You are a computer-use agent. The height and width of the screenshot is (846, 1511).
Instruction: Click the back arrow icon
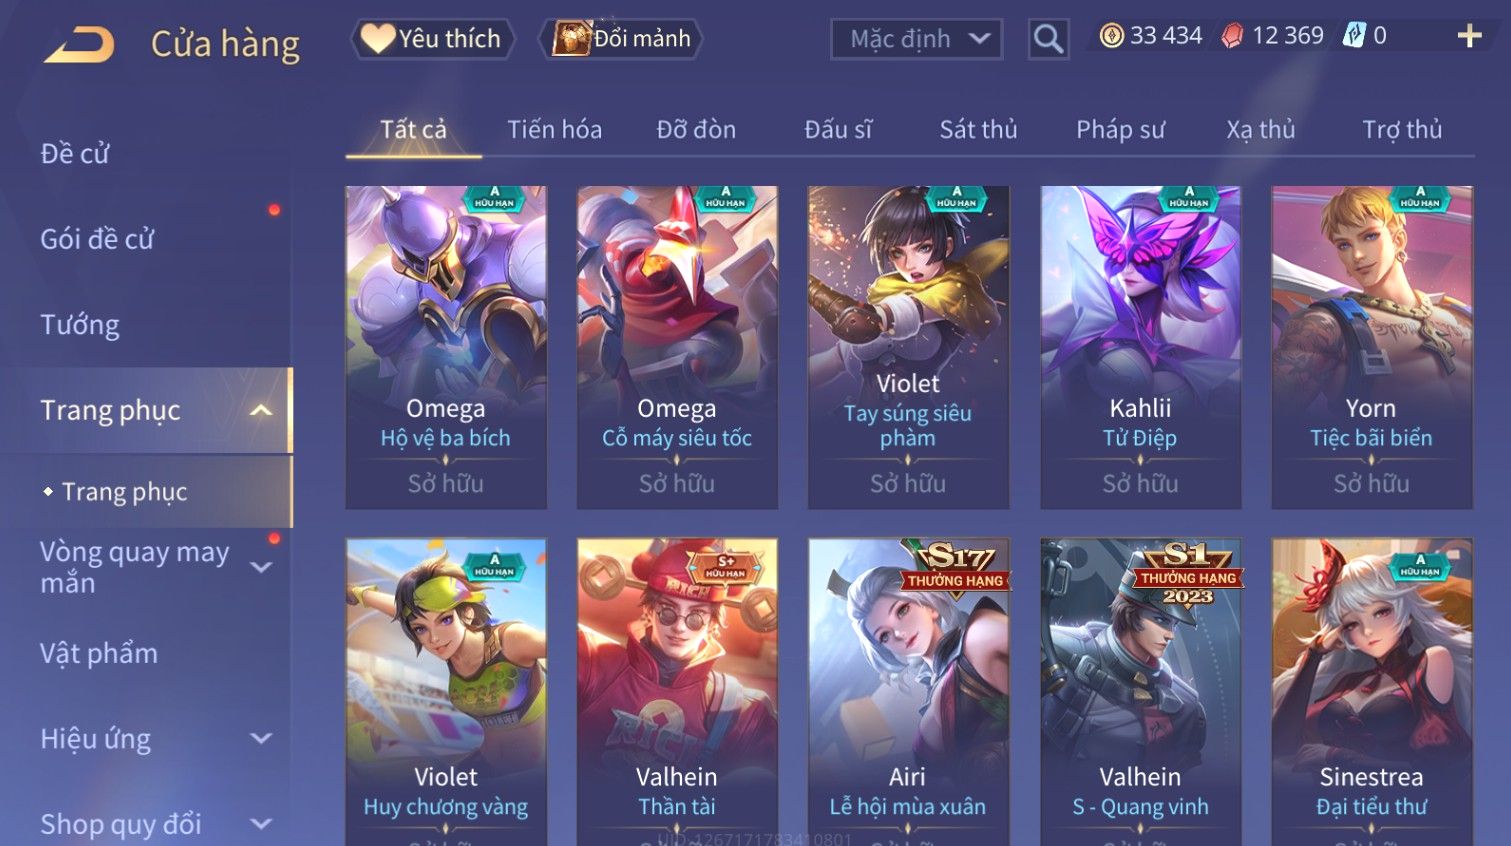pyautogui.click(x=80, y=44)
